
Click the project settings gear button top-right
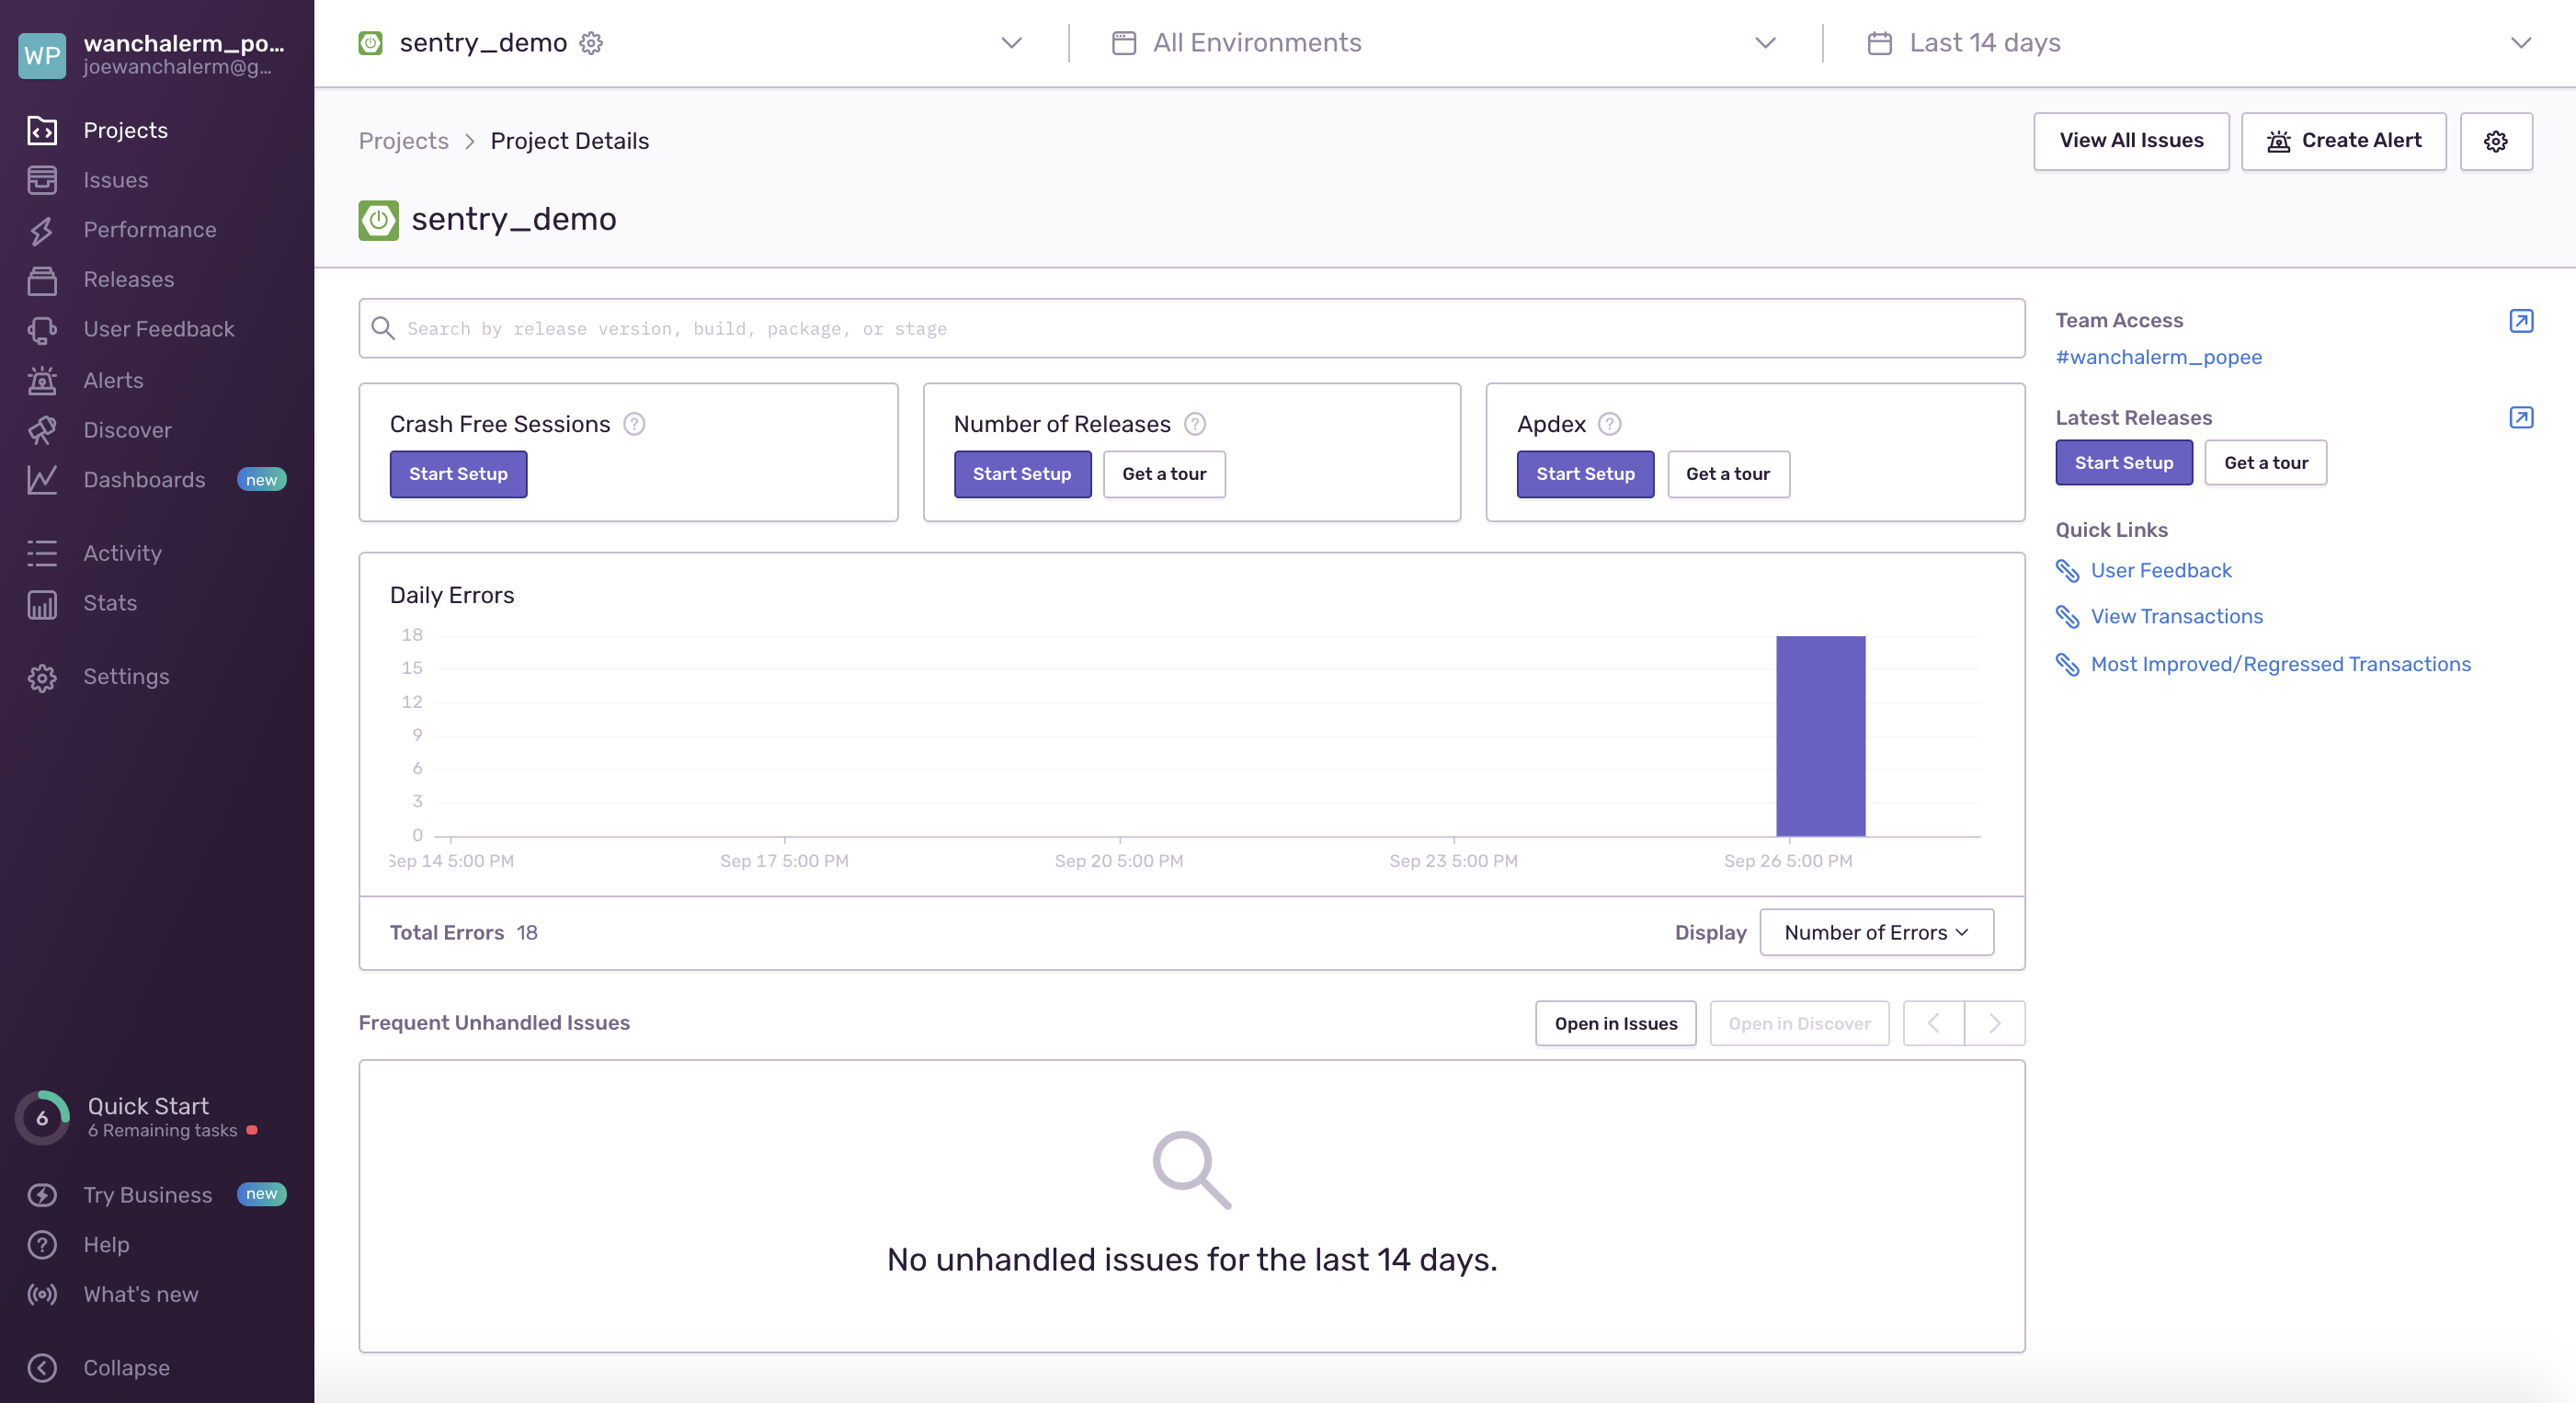point(2495,141)
